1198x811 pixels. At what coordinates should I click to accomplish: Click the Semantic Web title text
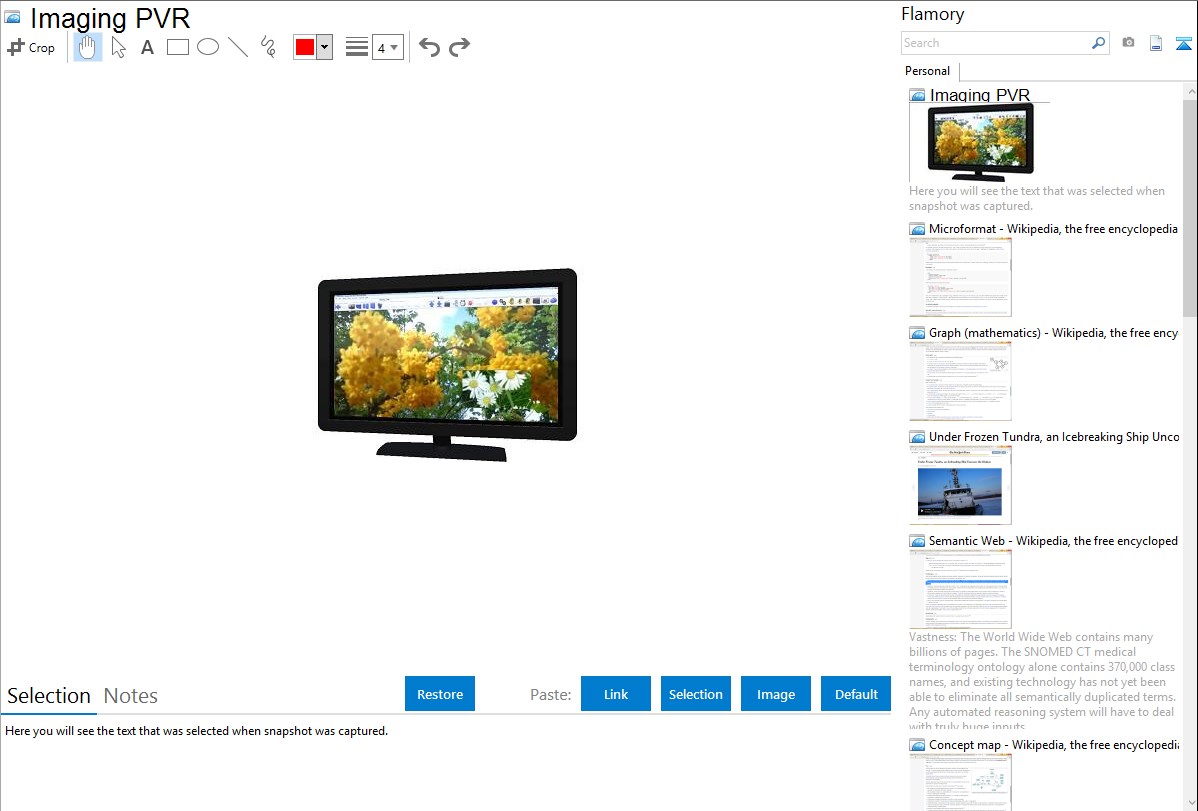1053,541
